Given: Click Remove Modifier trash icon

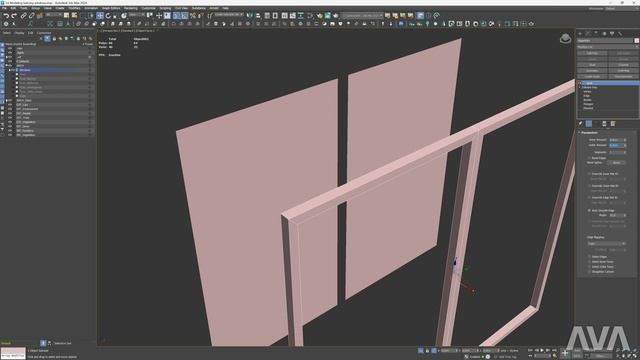Looking at the screenshot, I should coord(604,124).
